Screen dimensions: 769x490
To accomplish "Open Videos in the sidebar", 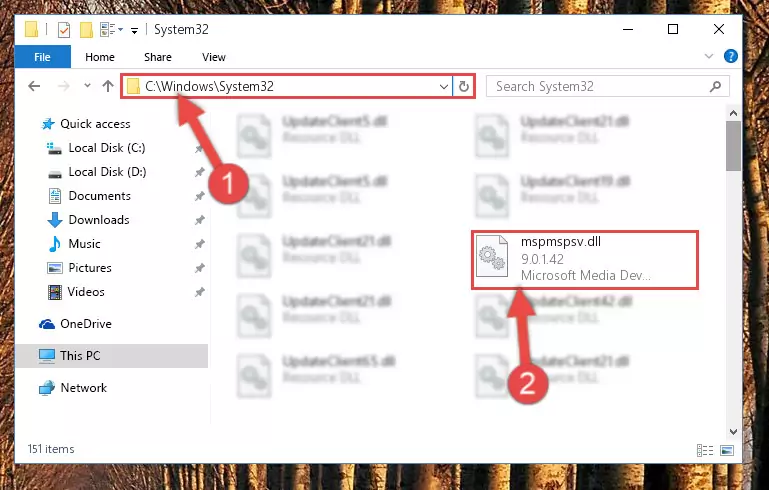I will coord(86,292).
